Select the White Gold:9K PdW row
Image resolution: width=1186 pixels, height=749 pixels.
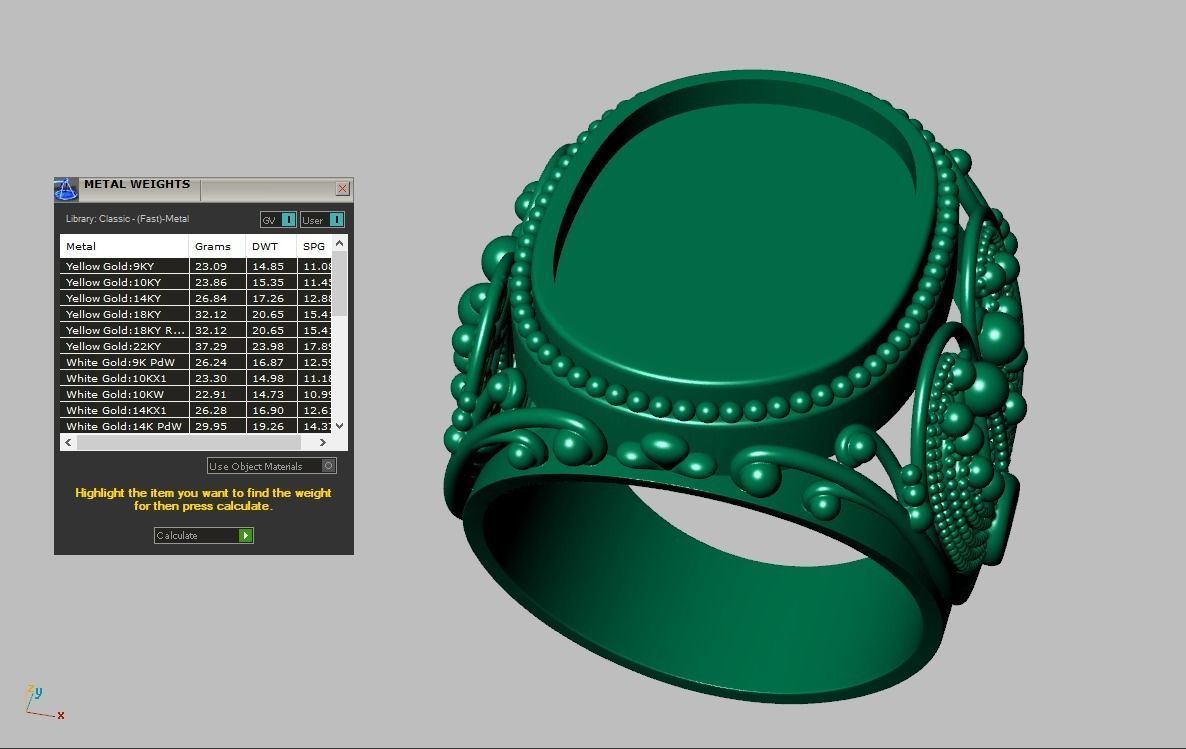tap(195, 362)
